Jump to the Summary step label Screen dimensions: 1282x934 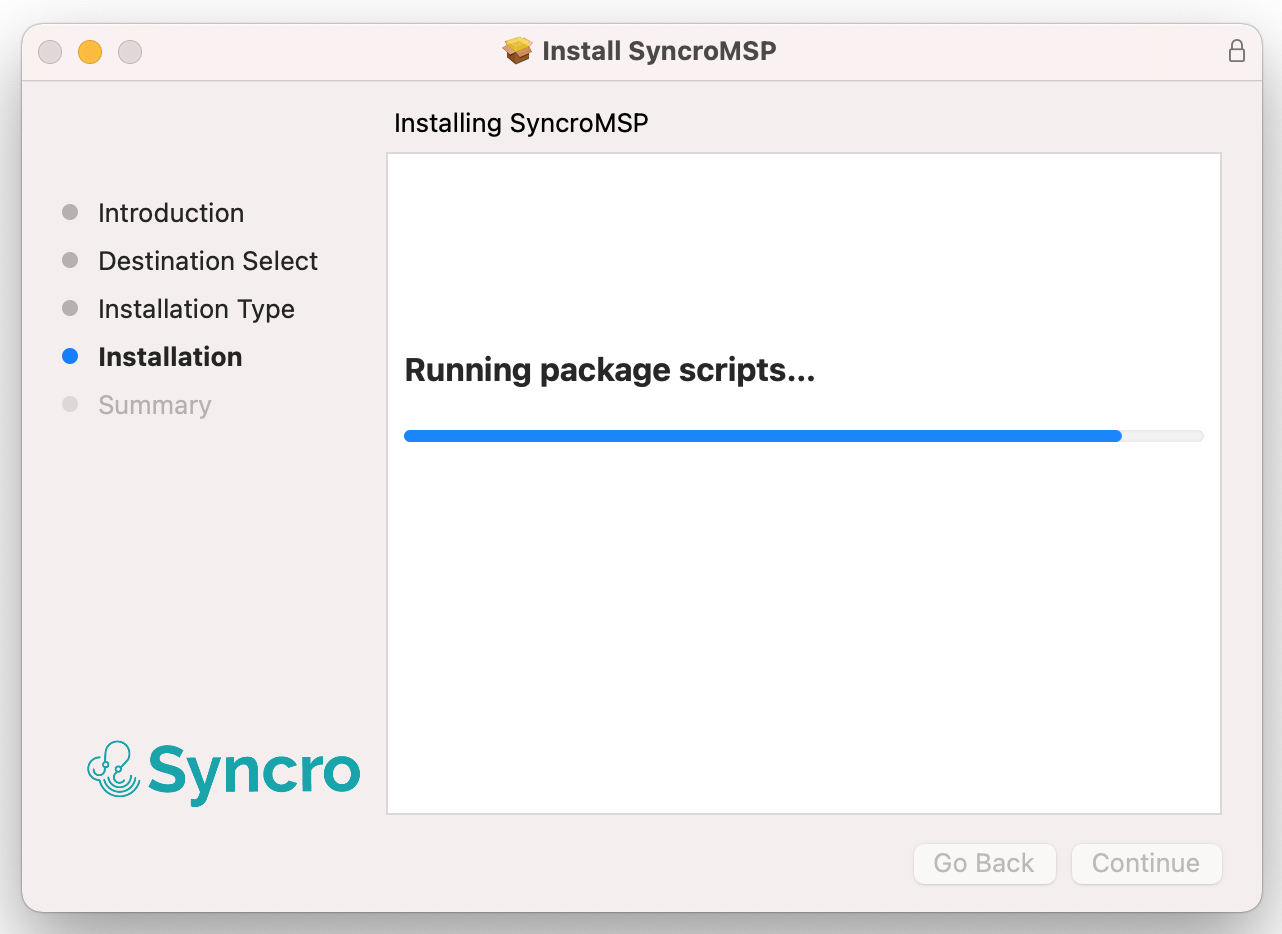pyautogui.click(x=155, y=405)
